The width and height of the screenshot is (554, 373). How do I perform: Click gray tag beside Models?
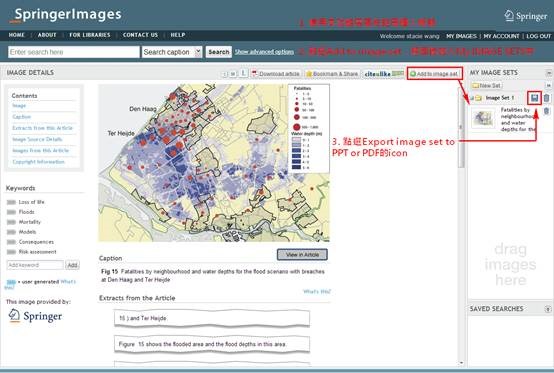11,232
